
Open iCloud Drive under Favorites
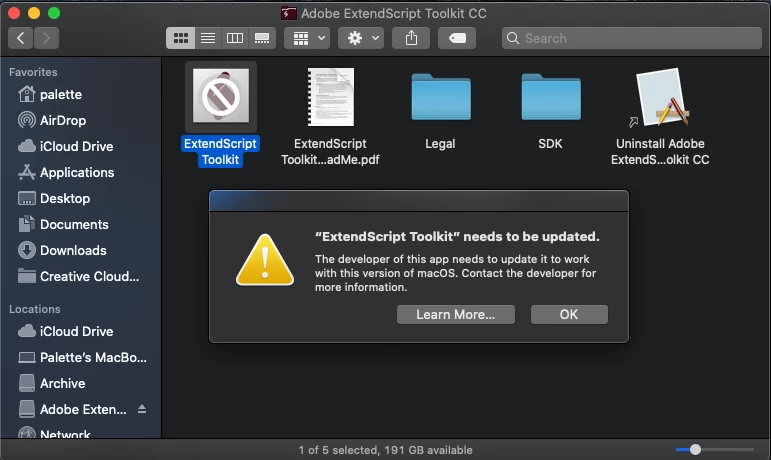click(x=65, y=146)
